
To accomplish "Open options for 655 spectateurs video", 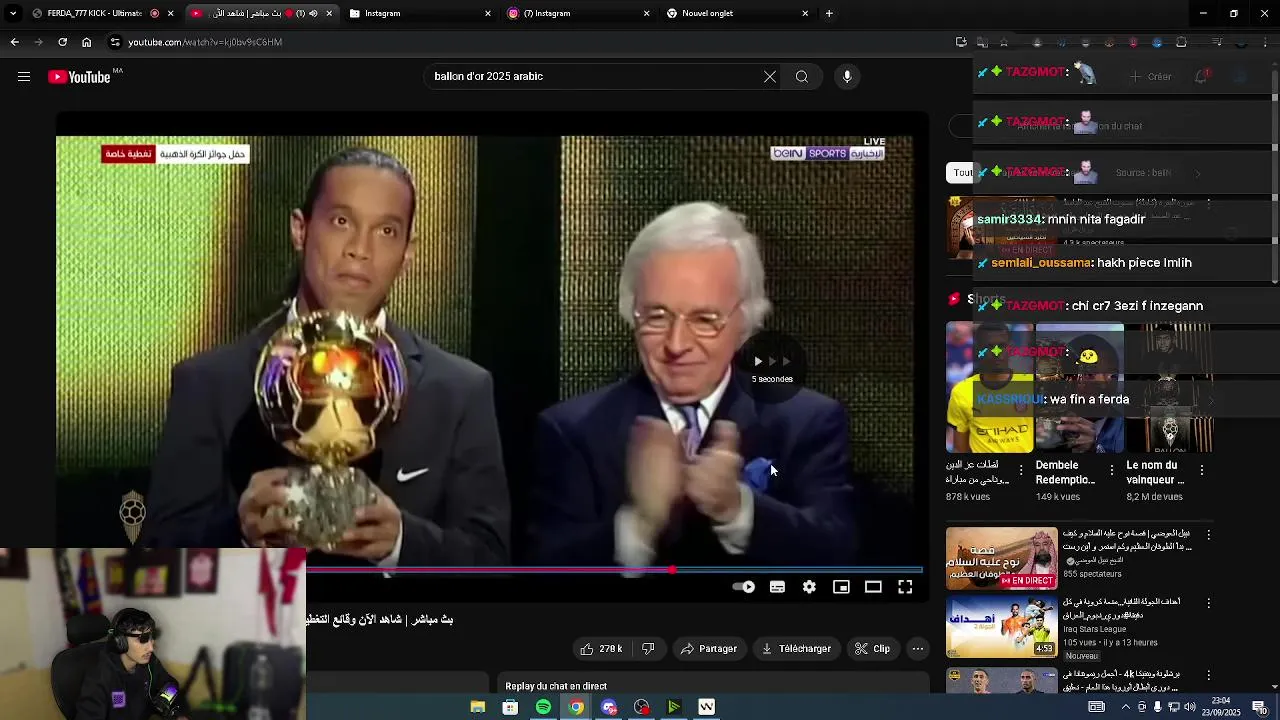I will click(x=1208, y=535).
